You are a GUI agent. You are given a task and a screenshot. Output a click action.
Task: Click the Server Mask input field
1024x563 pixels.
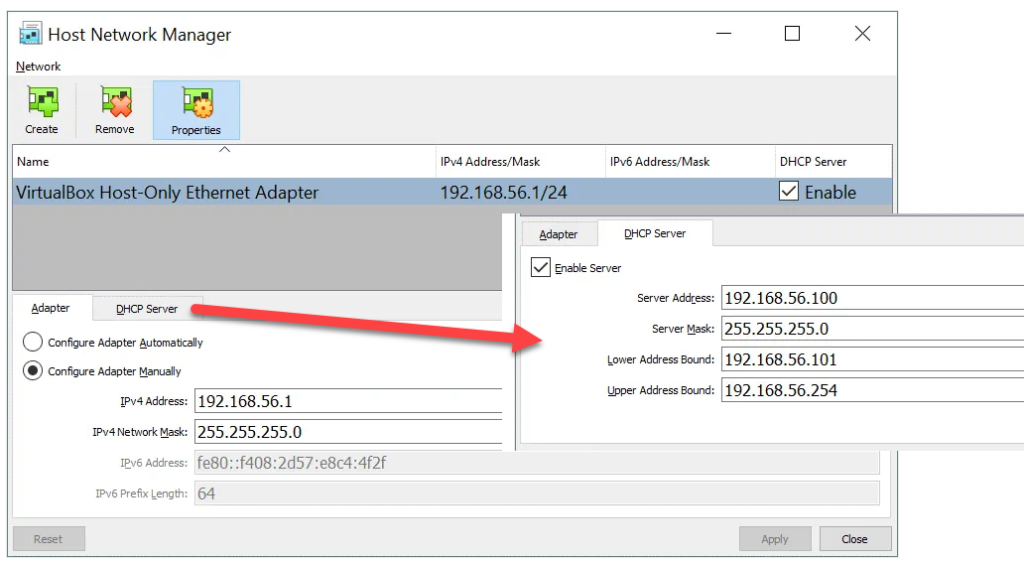point(872,329)
